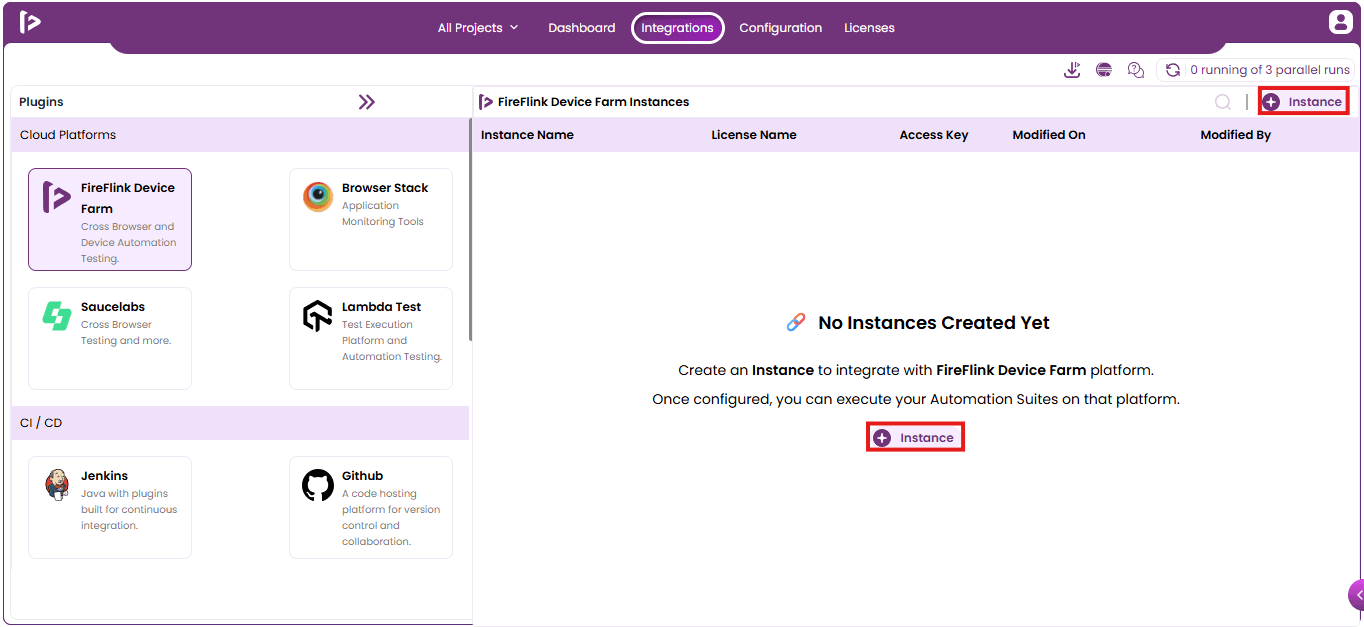Click the FireFlink logo in header

point(30,22)
